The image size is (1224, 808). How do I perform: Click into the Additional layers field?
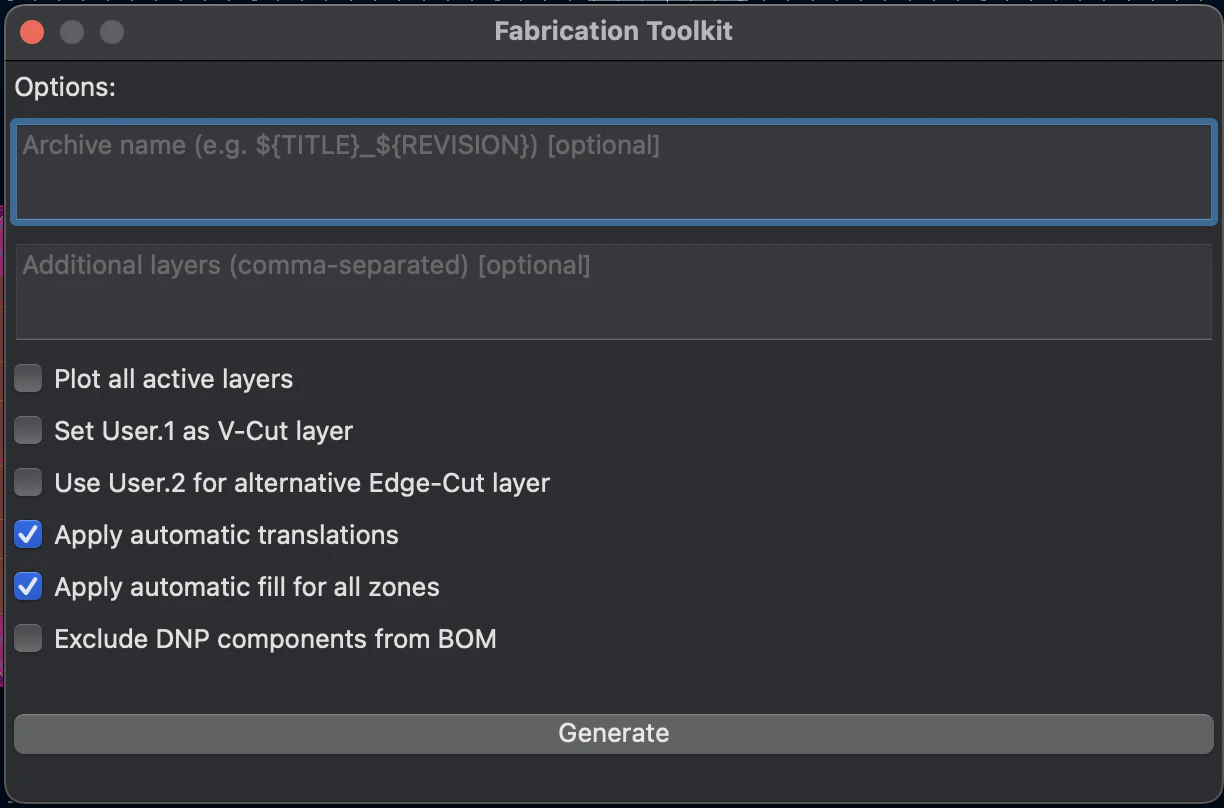pyautogui.click(x=614, y=291)
